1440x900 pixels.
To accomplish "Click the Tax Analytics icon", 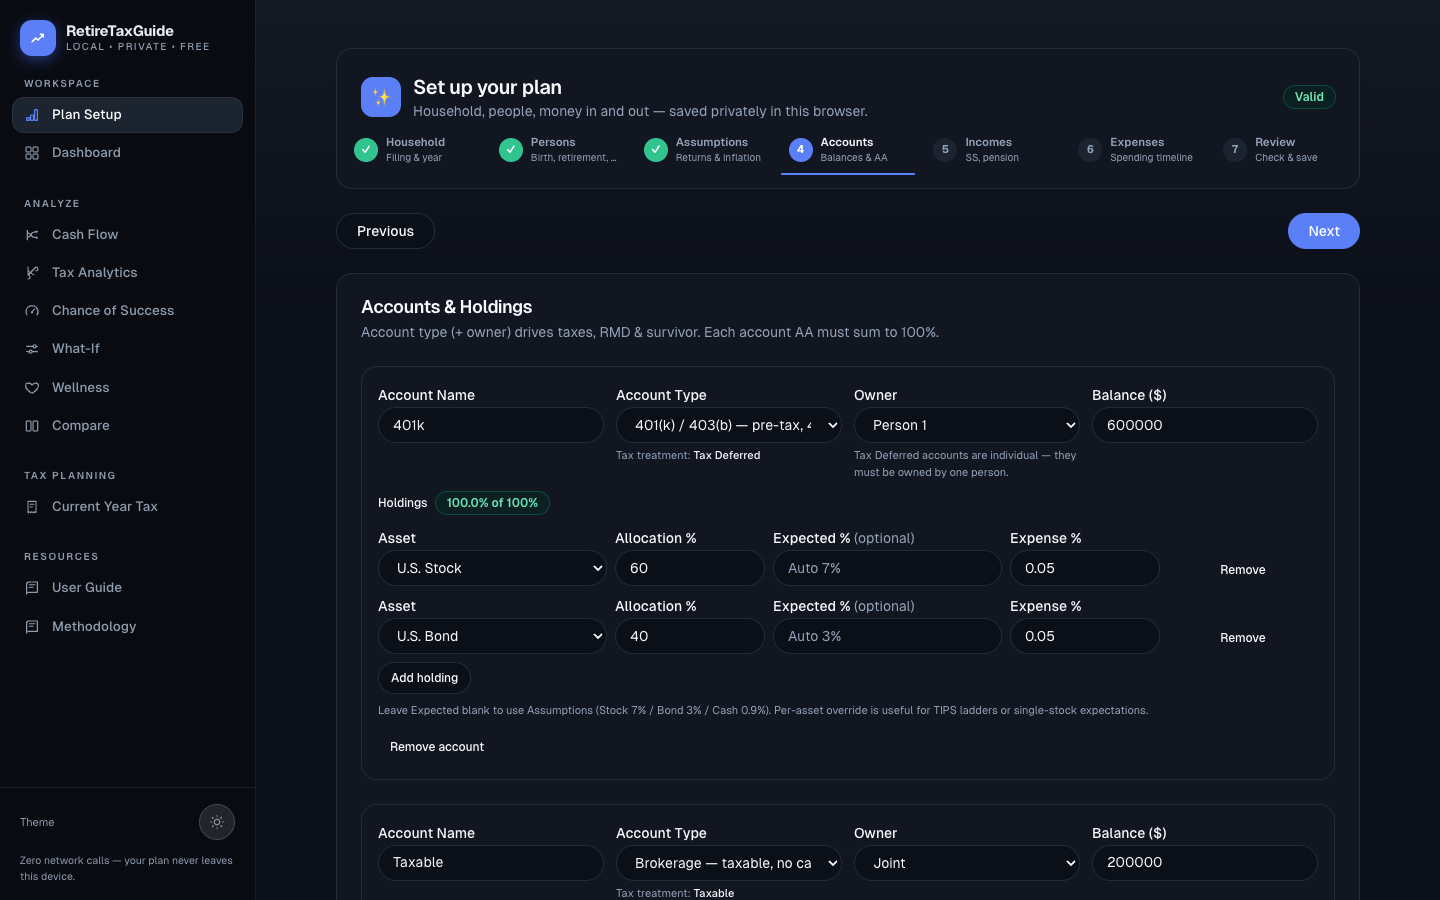I will click(32, 273).
